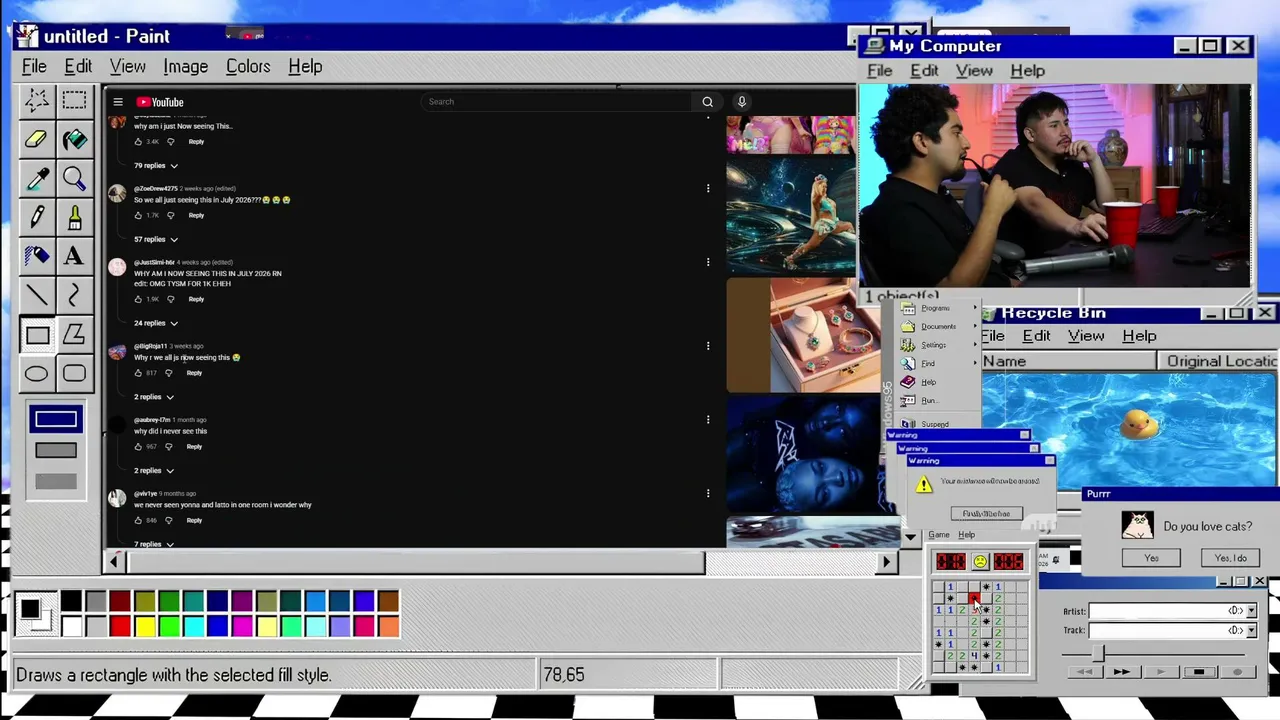Select the rectangular Select tool in Paint

(74, 100)
